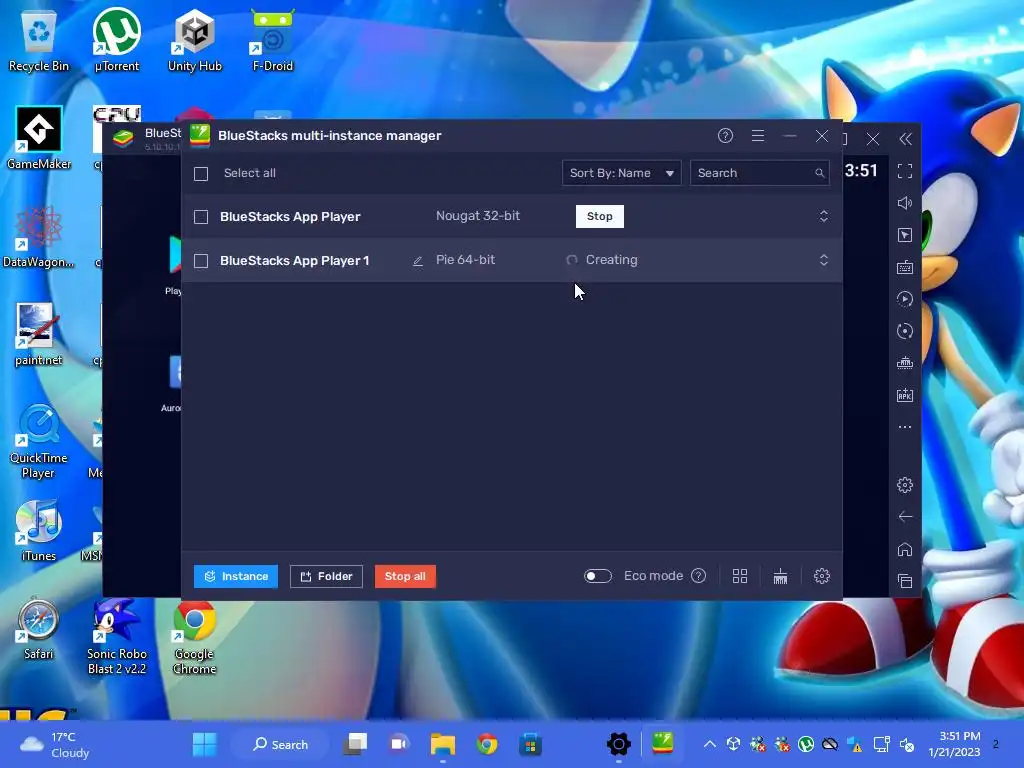
Task: Select Sonic Robo Blast 2 desktop shortcut
Action: point(117,636)
